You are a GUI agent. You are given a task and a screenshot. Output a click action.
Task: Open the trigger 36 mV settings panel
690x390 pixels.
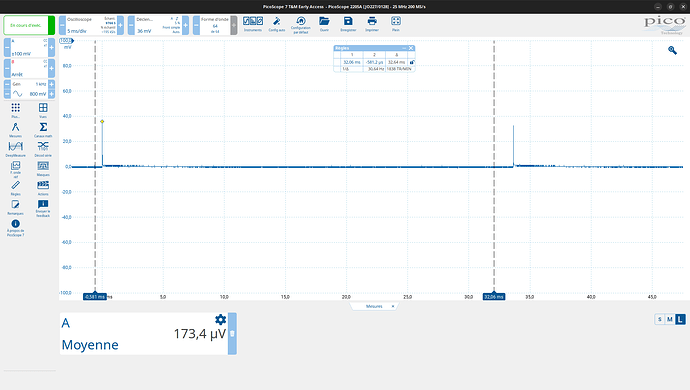pyautogui.click(x=158, y=25)
